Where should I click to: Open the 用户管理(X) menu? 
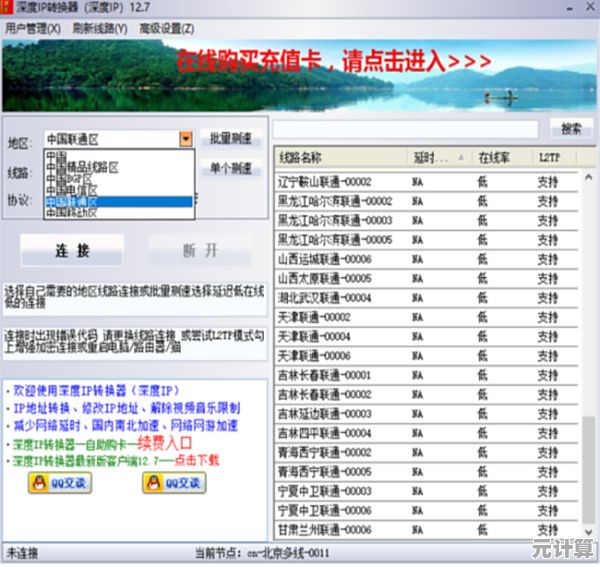[32, 28]
